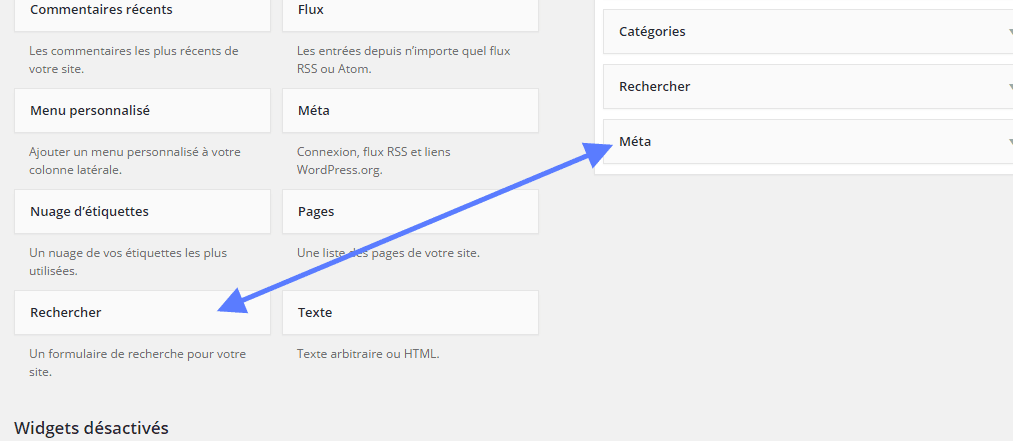Select the Rechercher widget in available list

142,313
